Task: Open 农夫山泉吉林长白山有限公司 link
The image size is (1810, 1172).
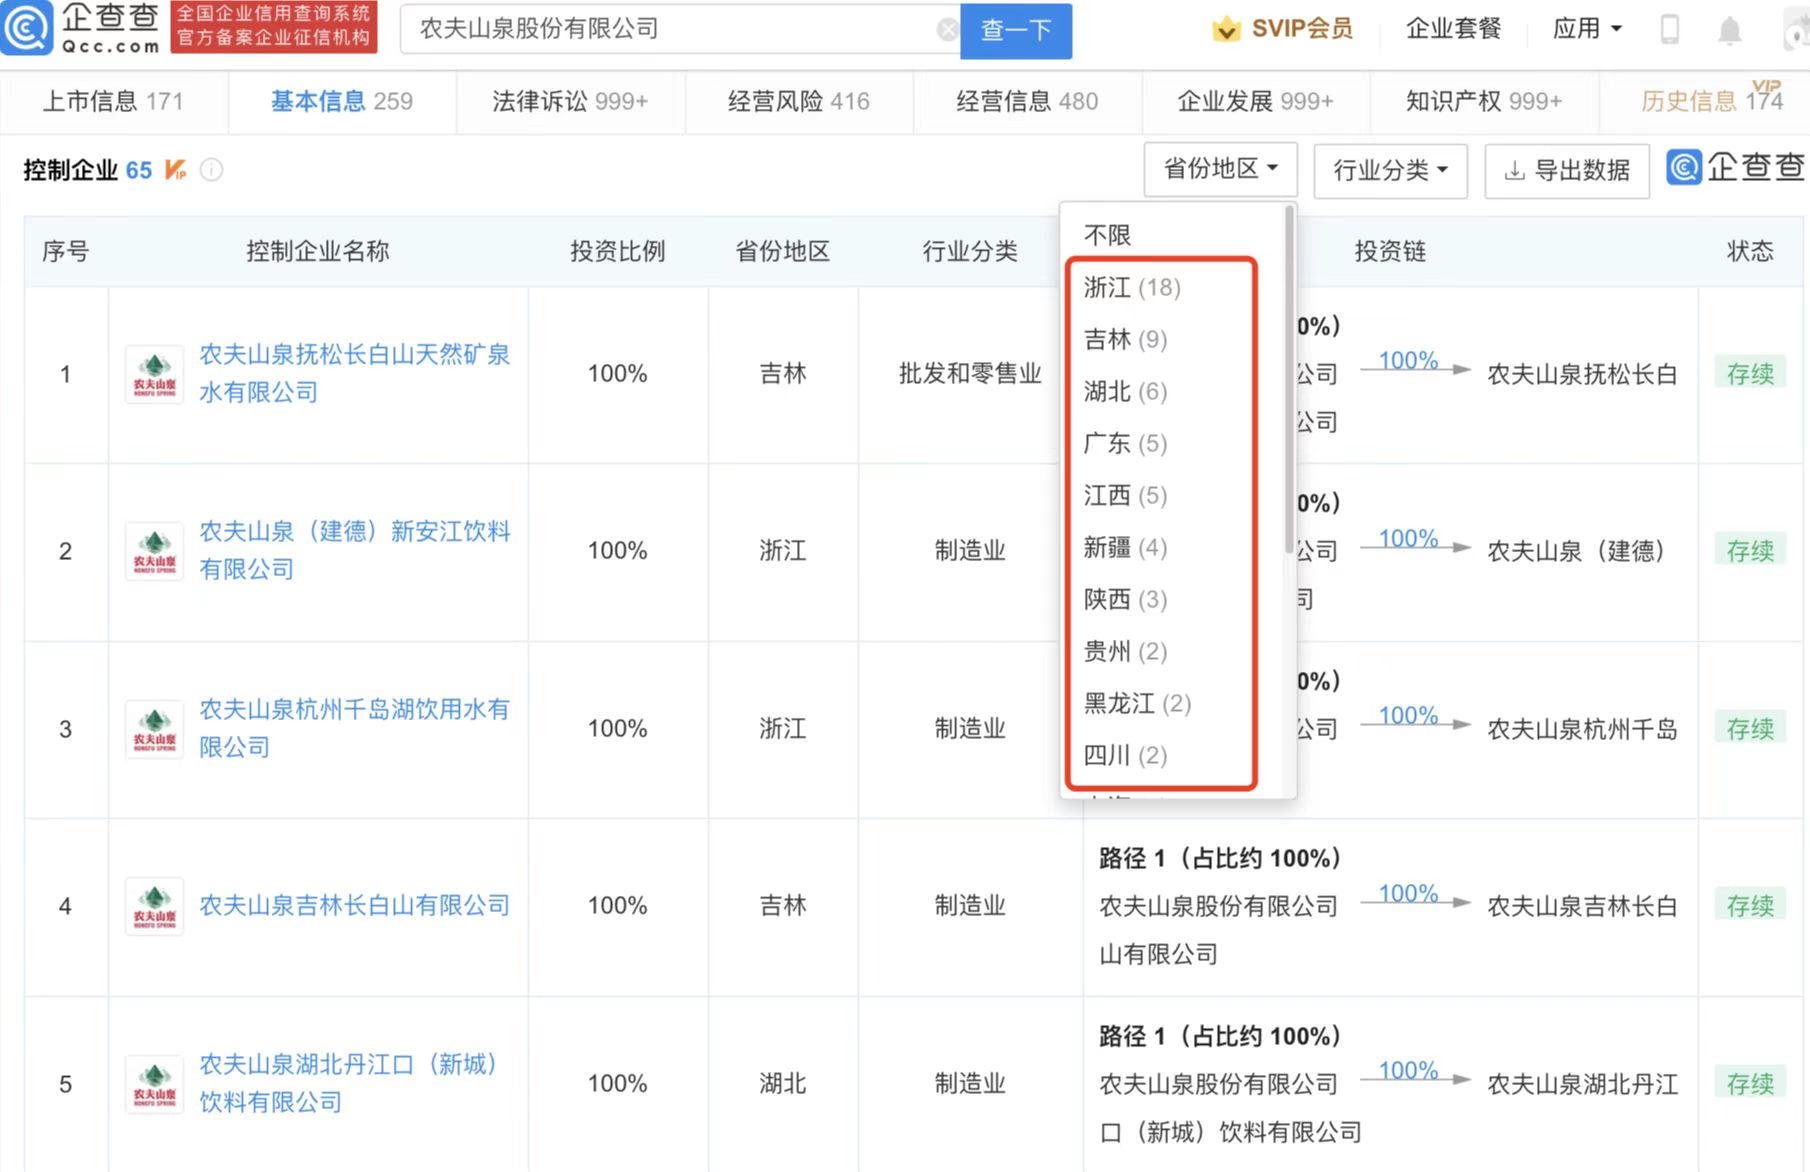Action: pyautogui.click(x=355, y=906)
